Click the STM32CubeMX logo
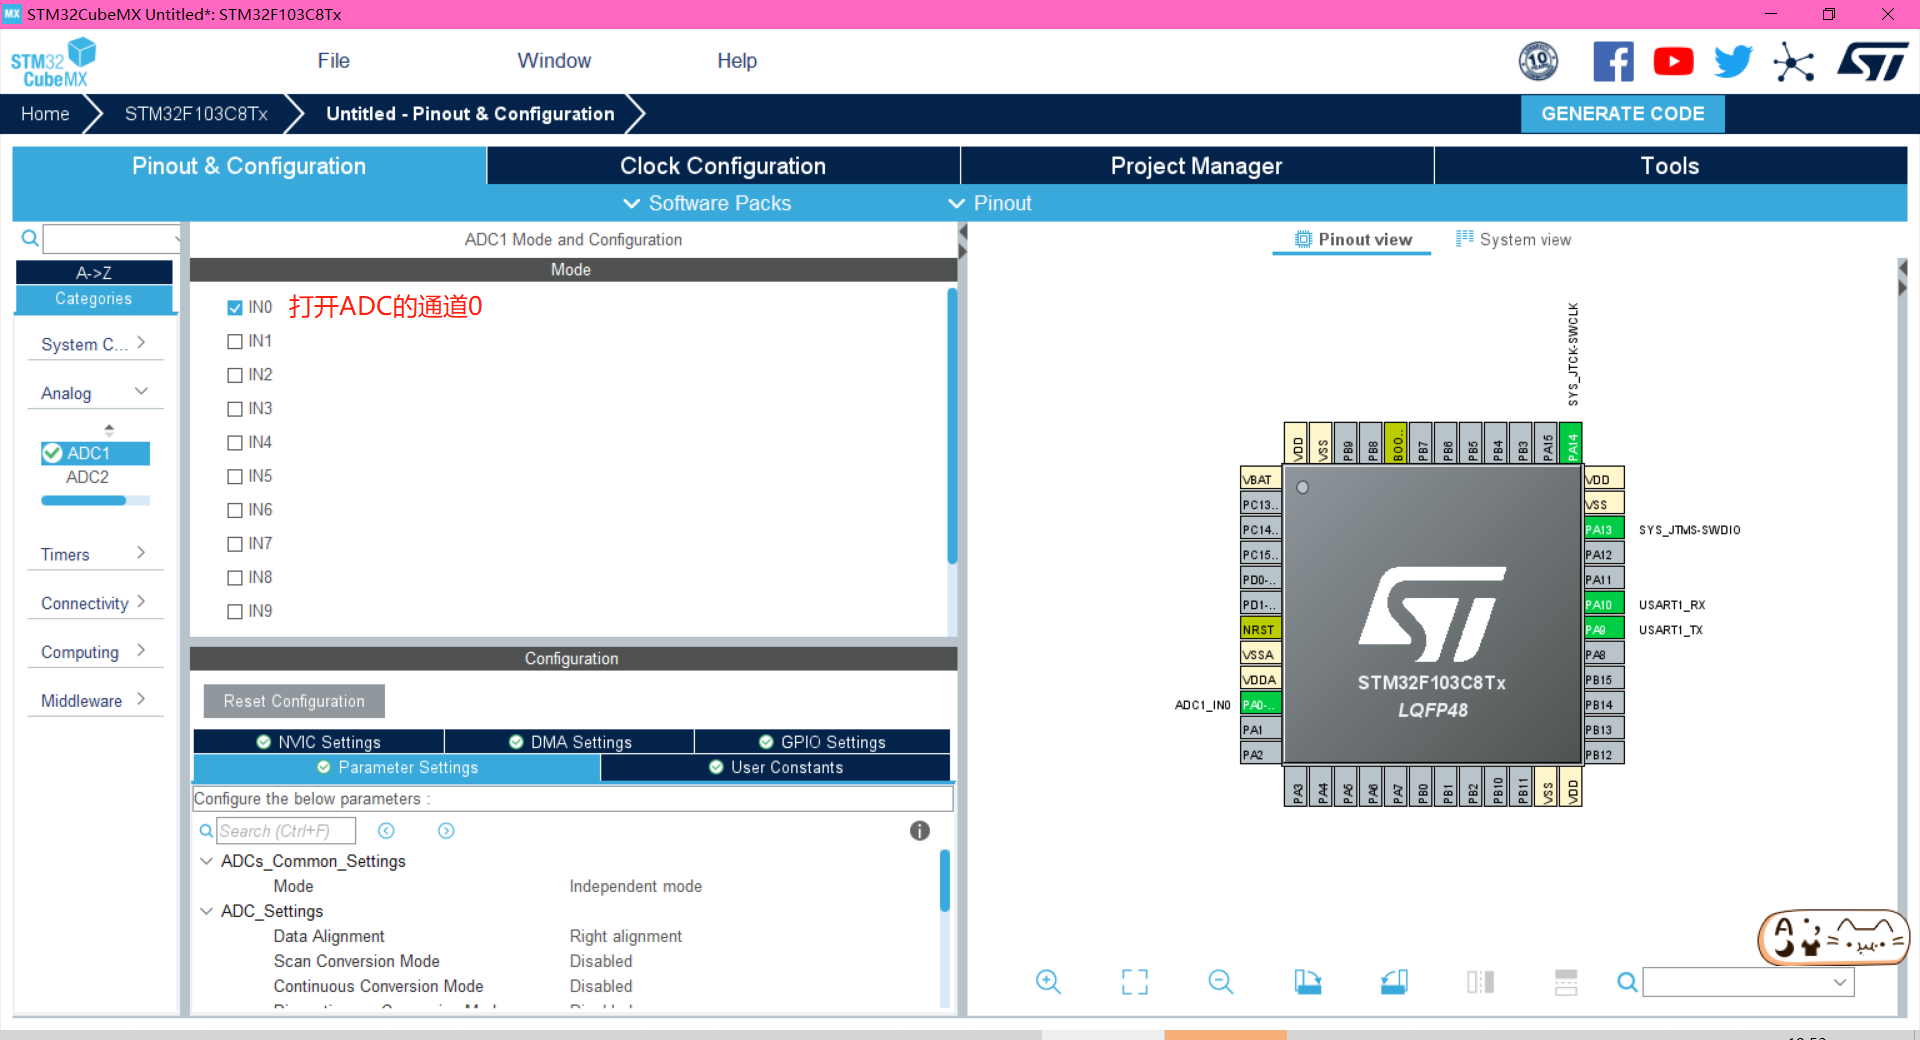Image resolution: width=1920 pixels, height=1040 pixels. click(54, 62)
